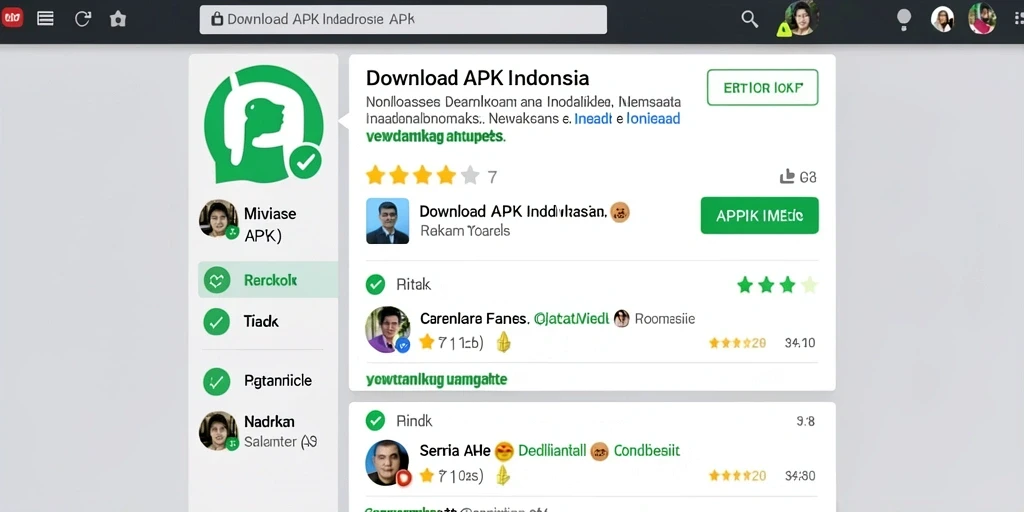Open the blue 'Ionieaad' link

(653, 120)
